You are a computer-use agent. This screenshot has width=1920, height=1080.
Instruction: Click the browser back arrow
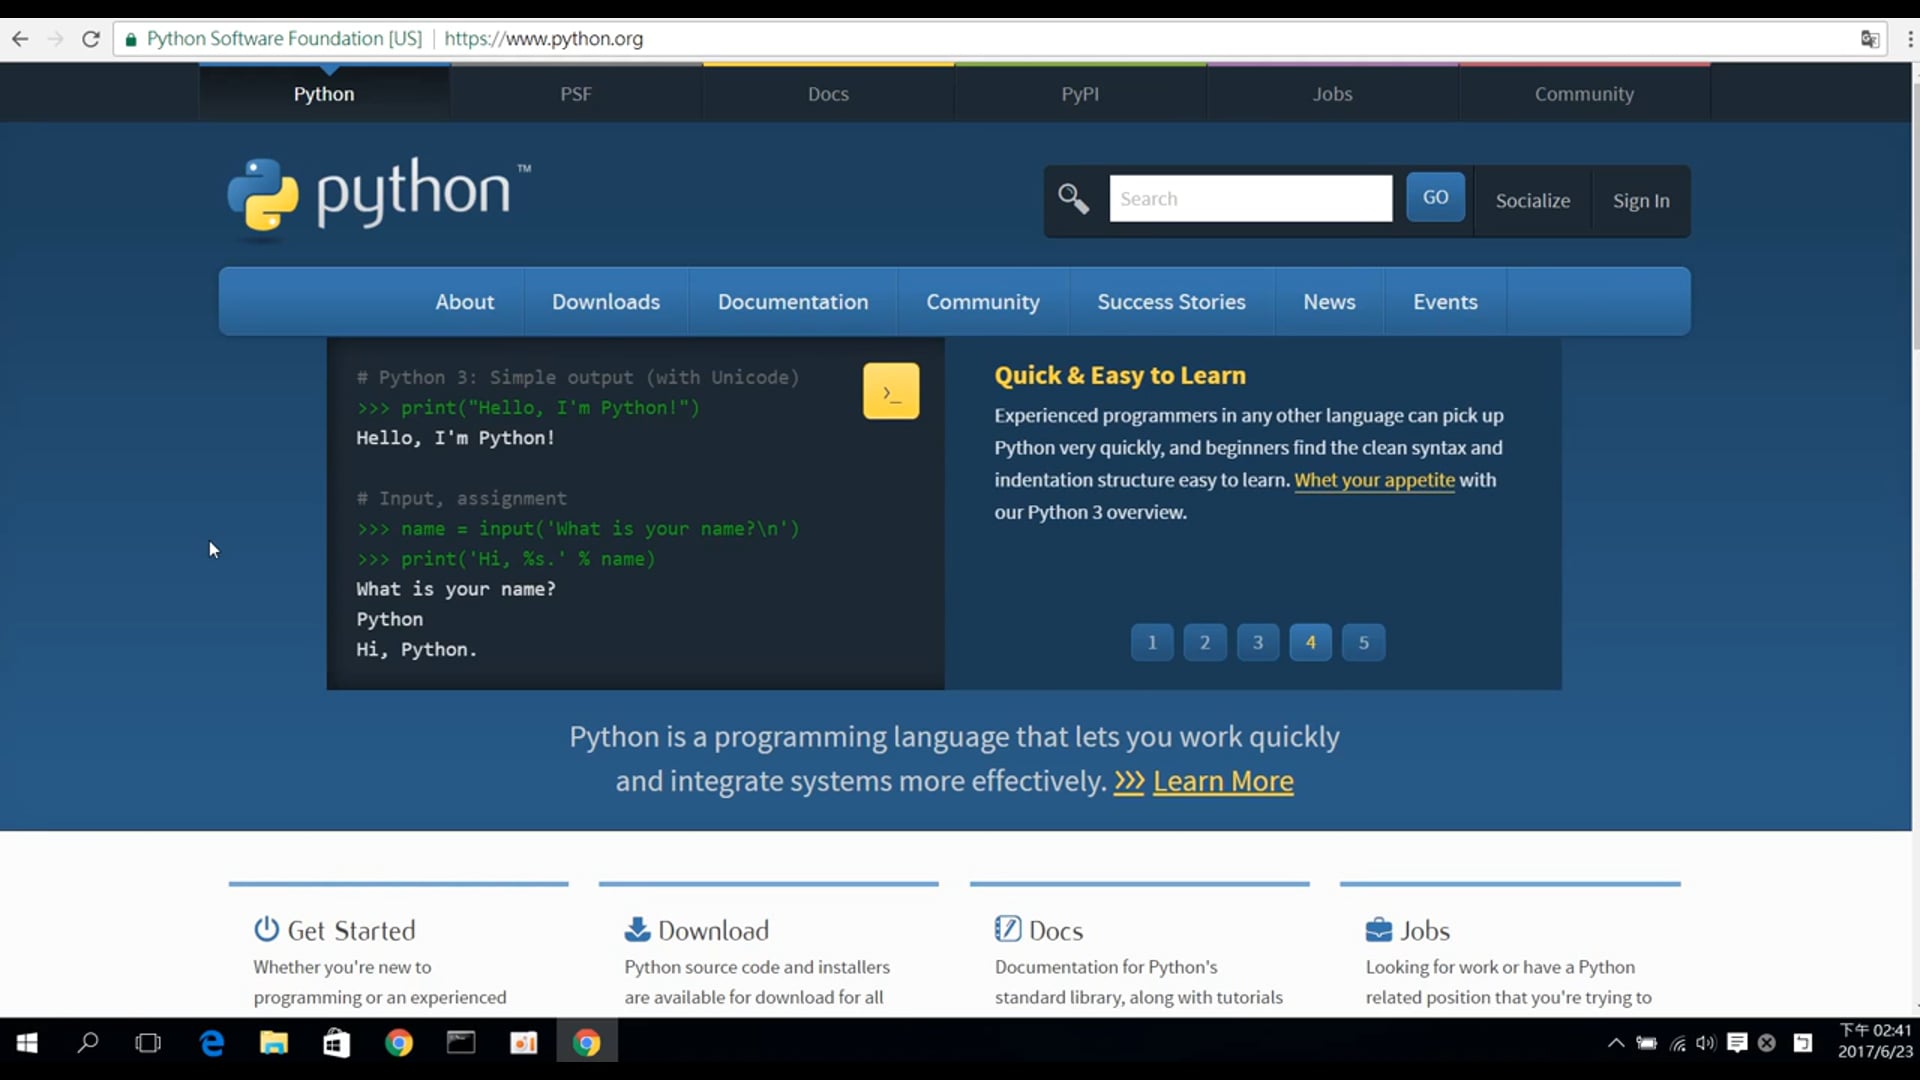coord(20,39)
